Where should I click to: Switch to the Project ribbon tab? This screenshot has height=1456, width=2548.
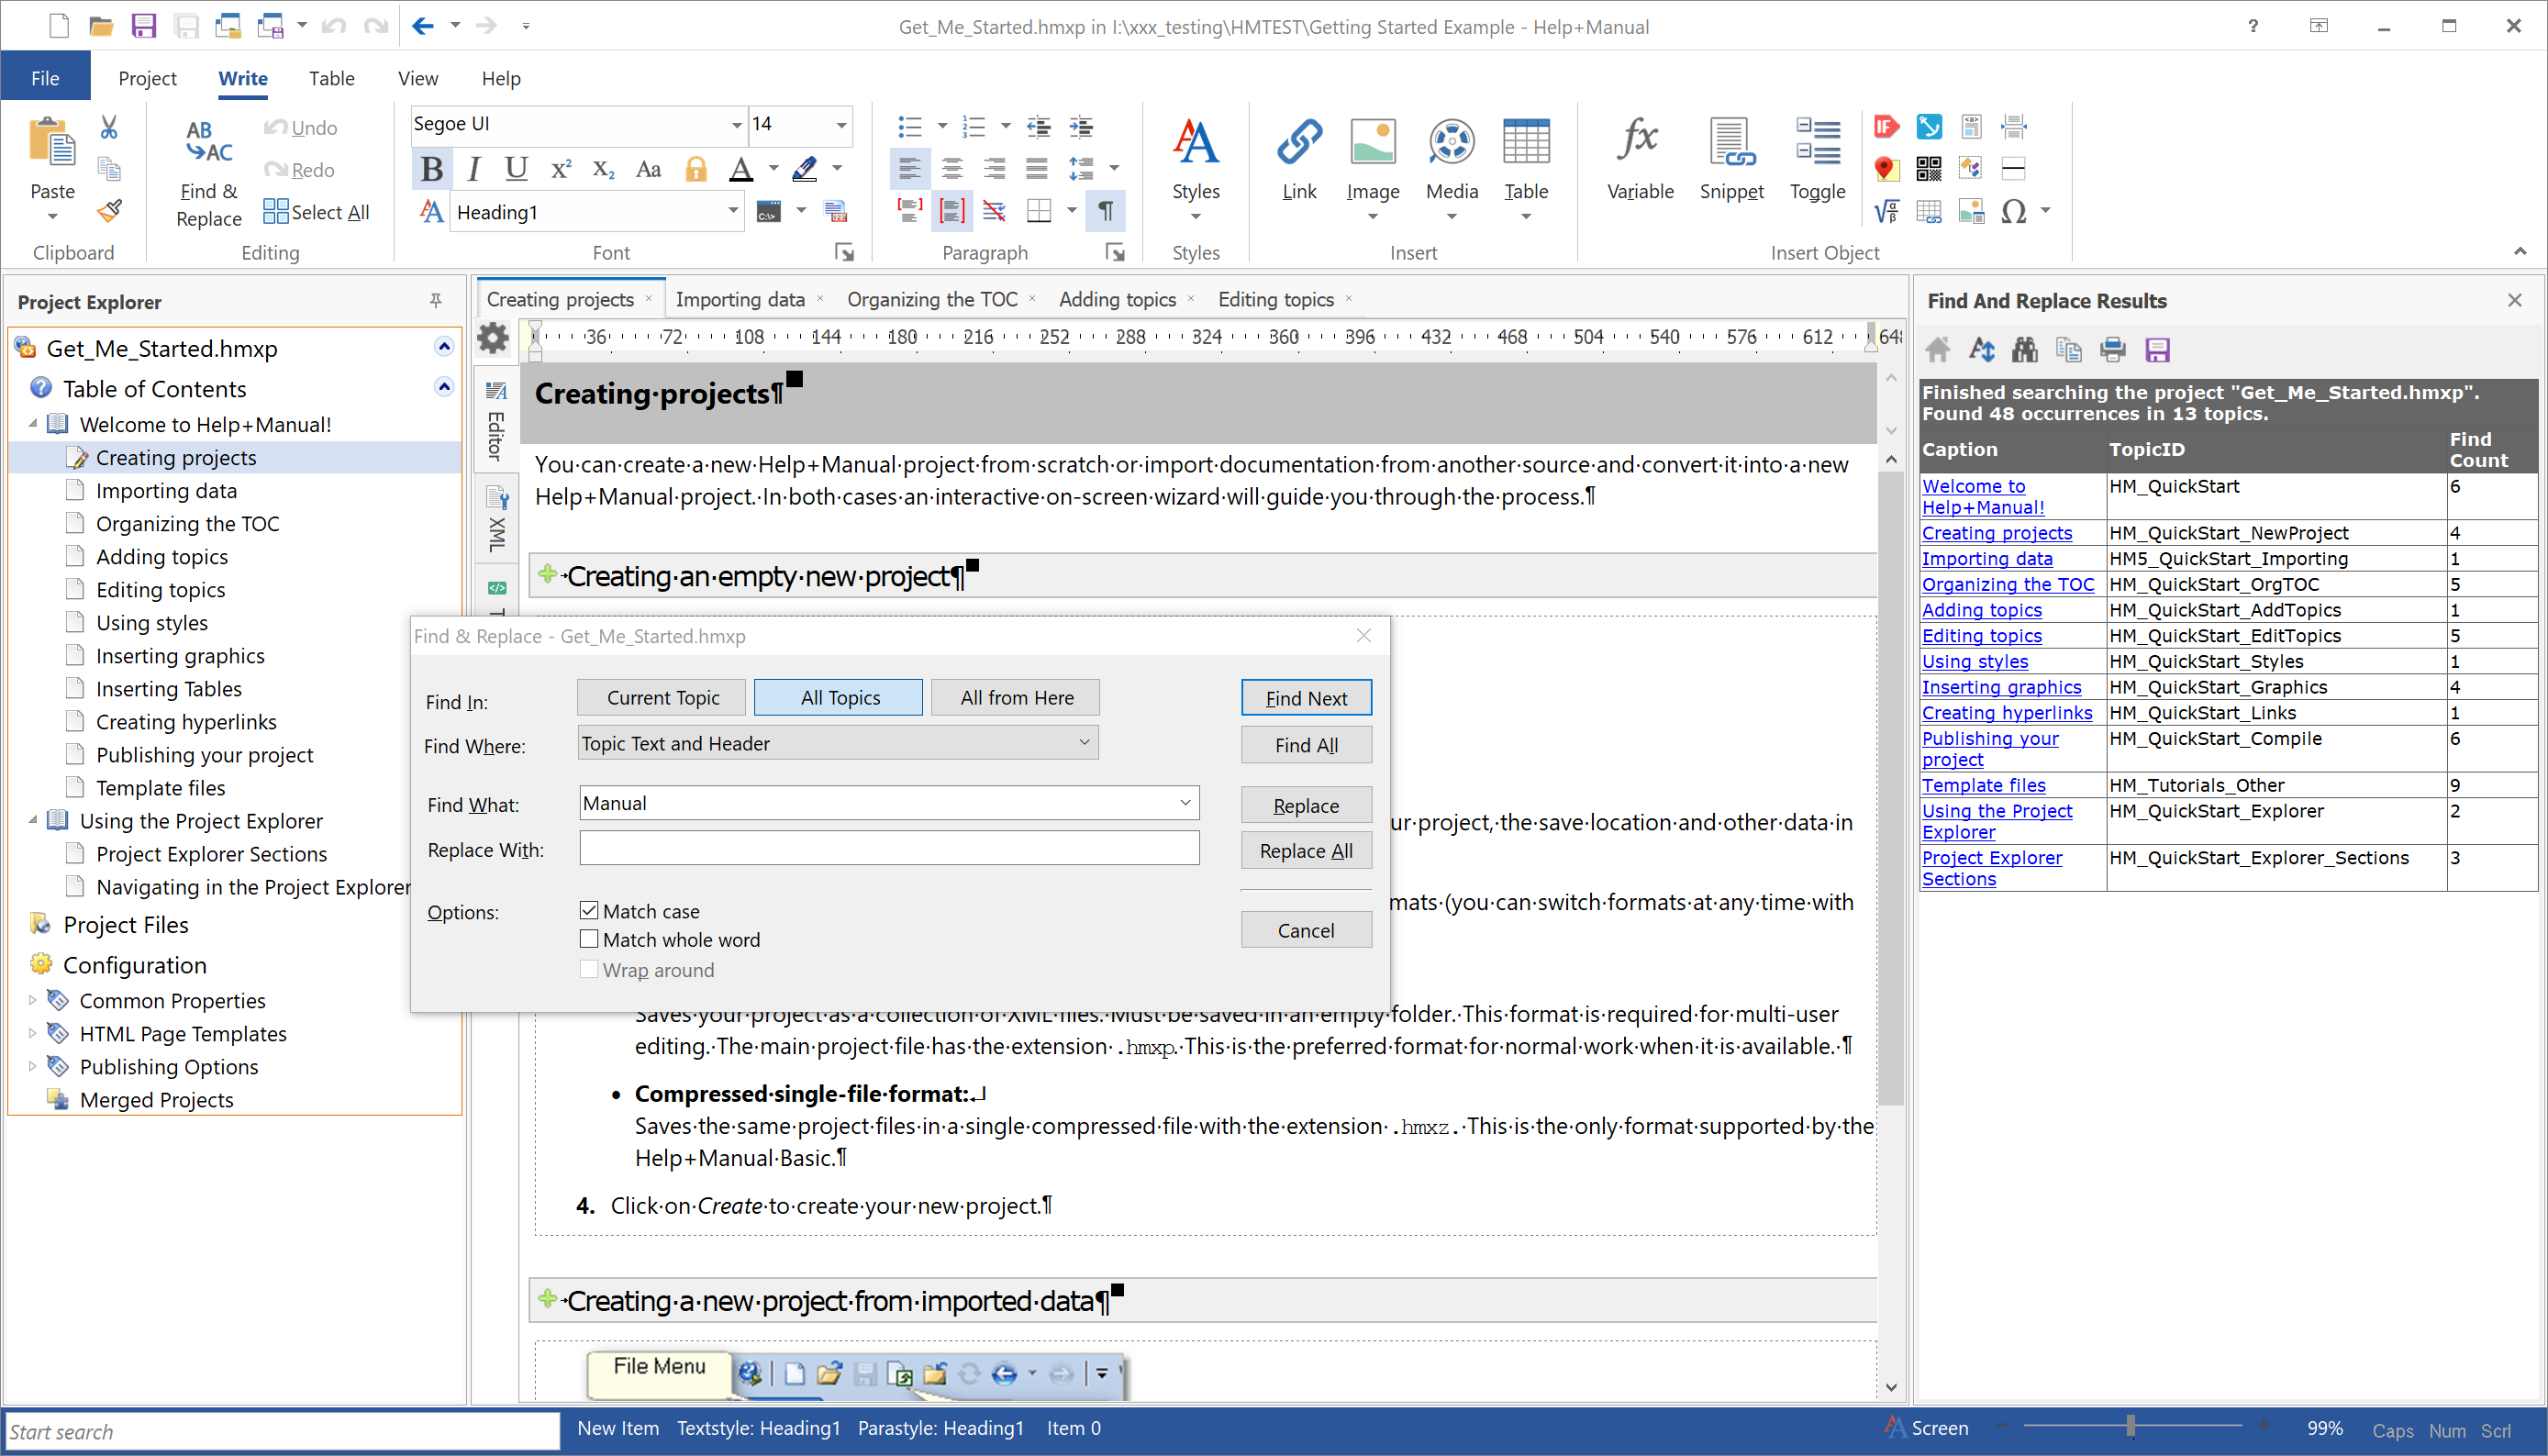(147, 78)
